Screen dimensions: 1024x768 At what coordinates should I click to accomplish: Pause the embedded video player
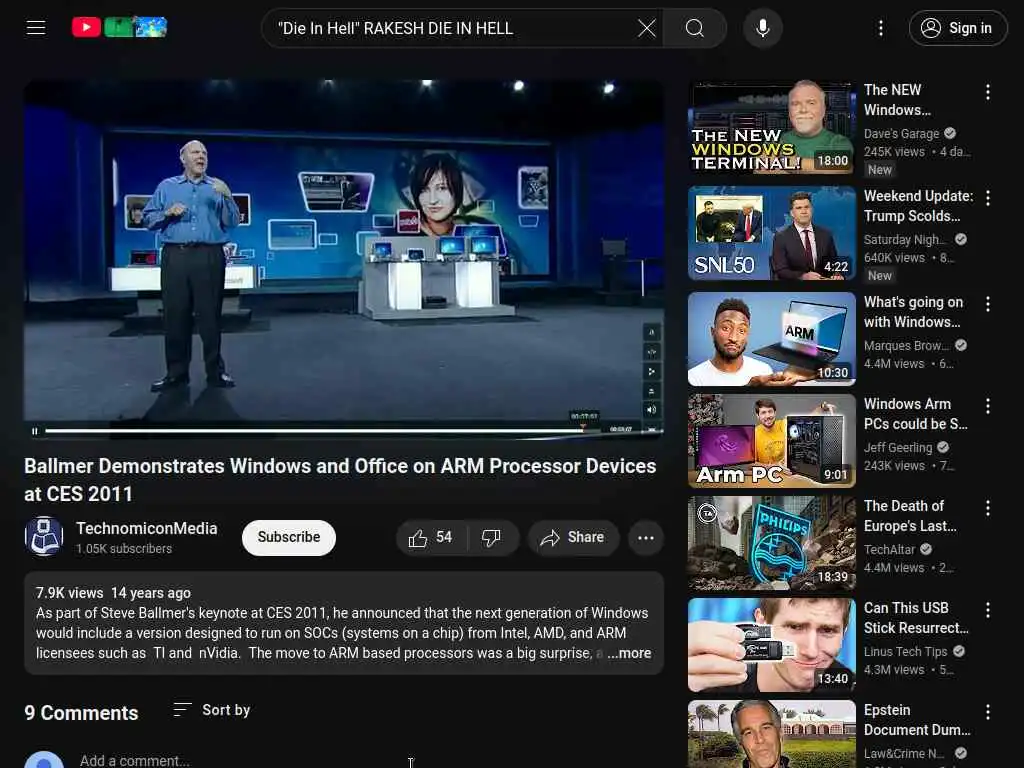(35, 431)
